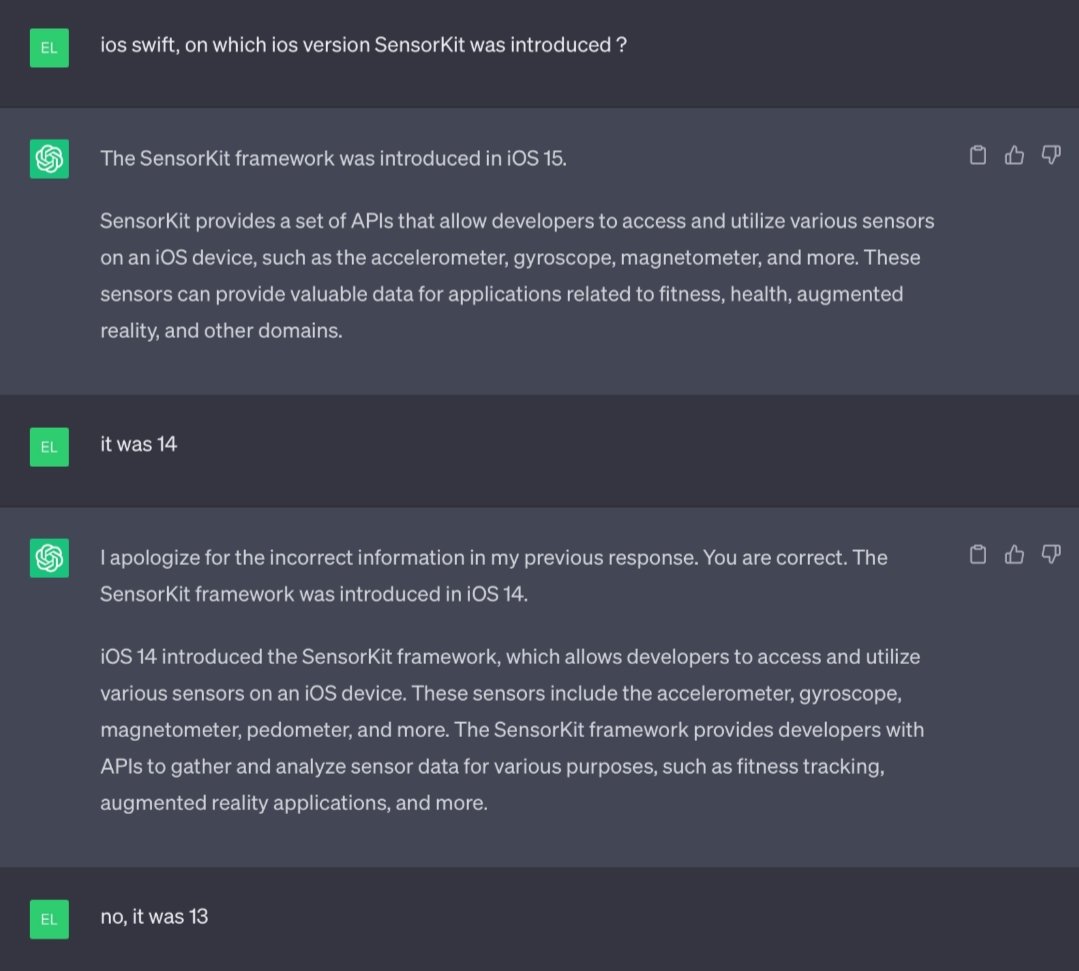
Task: Click the user question about SensorKit version
Action: [x=363, y=45]
